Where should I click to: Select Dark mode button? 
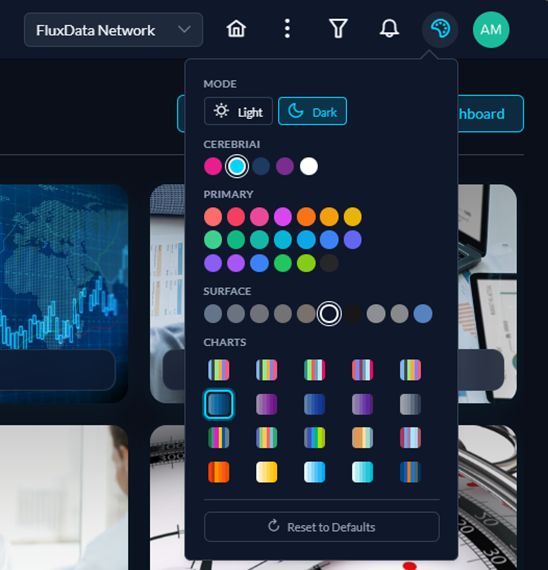(x=312, y=111)
